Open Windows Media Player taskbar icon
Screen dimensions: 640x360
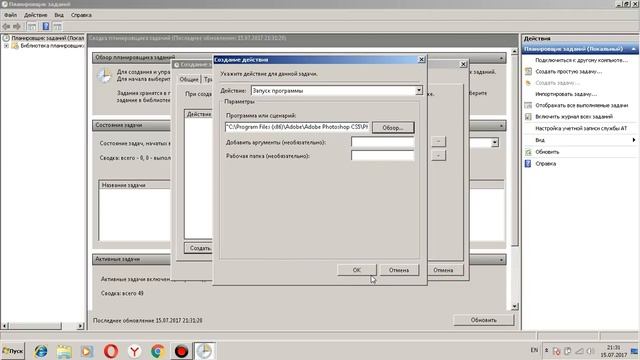pyautogui.click(x=87, y=351)
